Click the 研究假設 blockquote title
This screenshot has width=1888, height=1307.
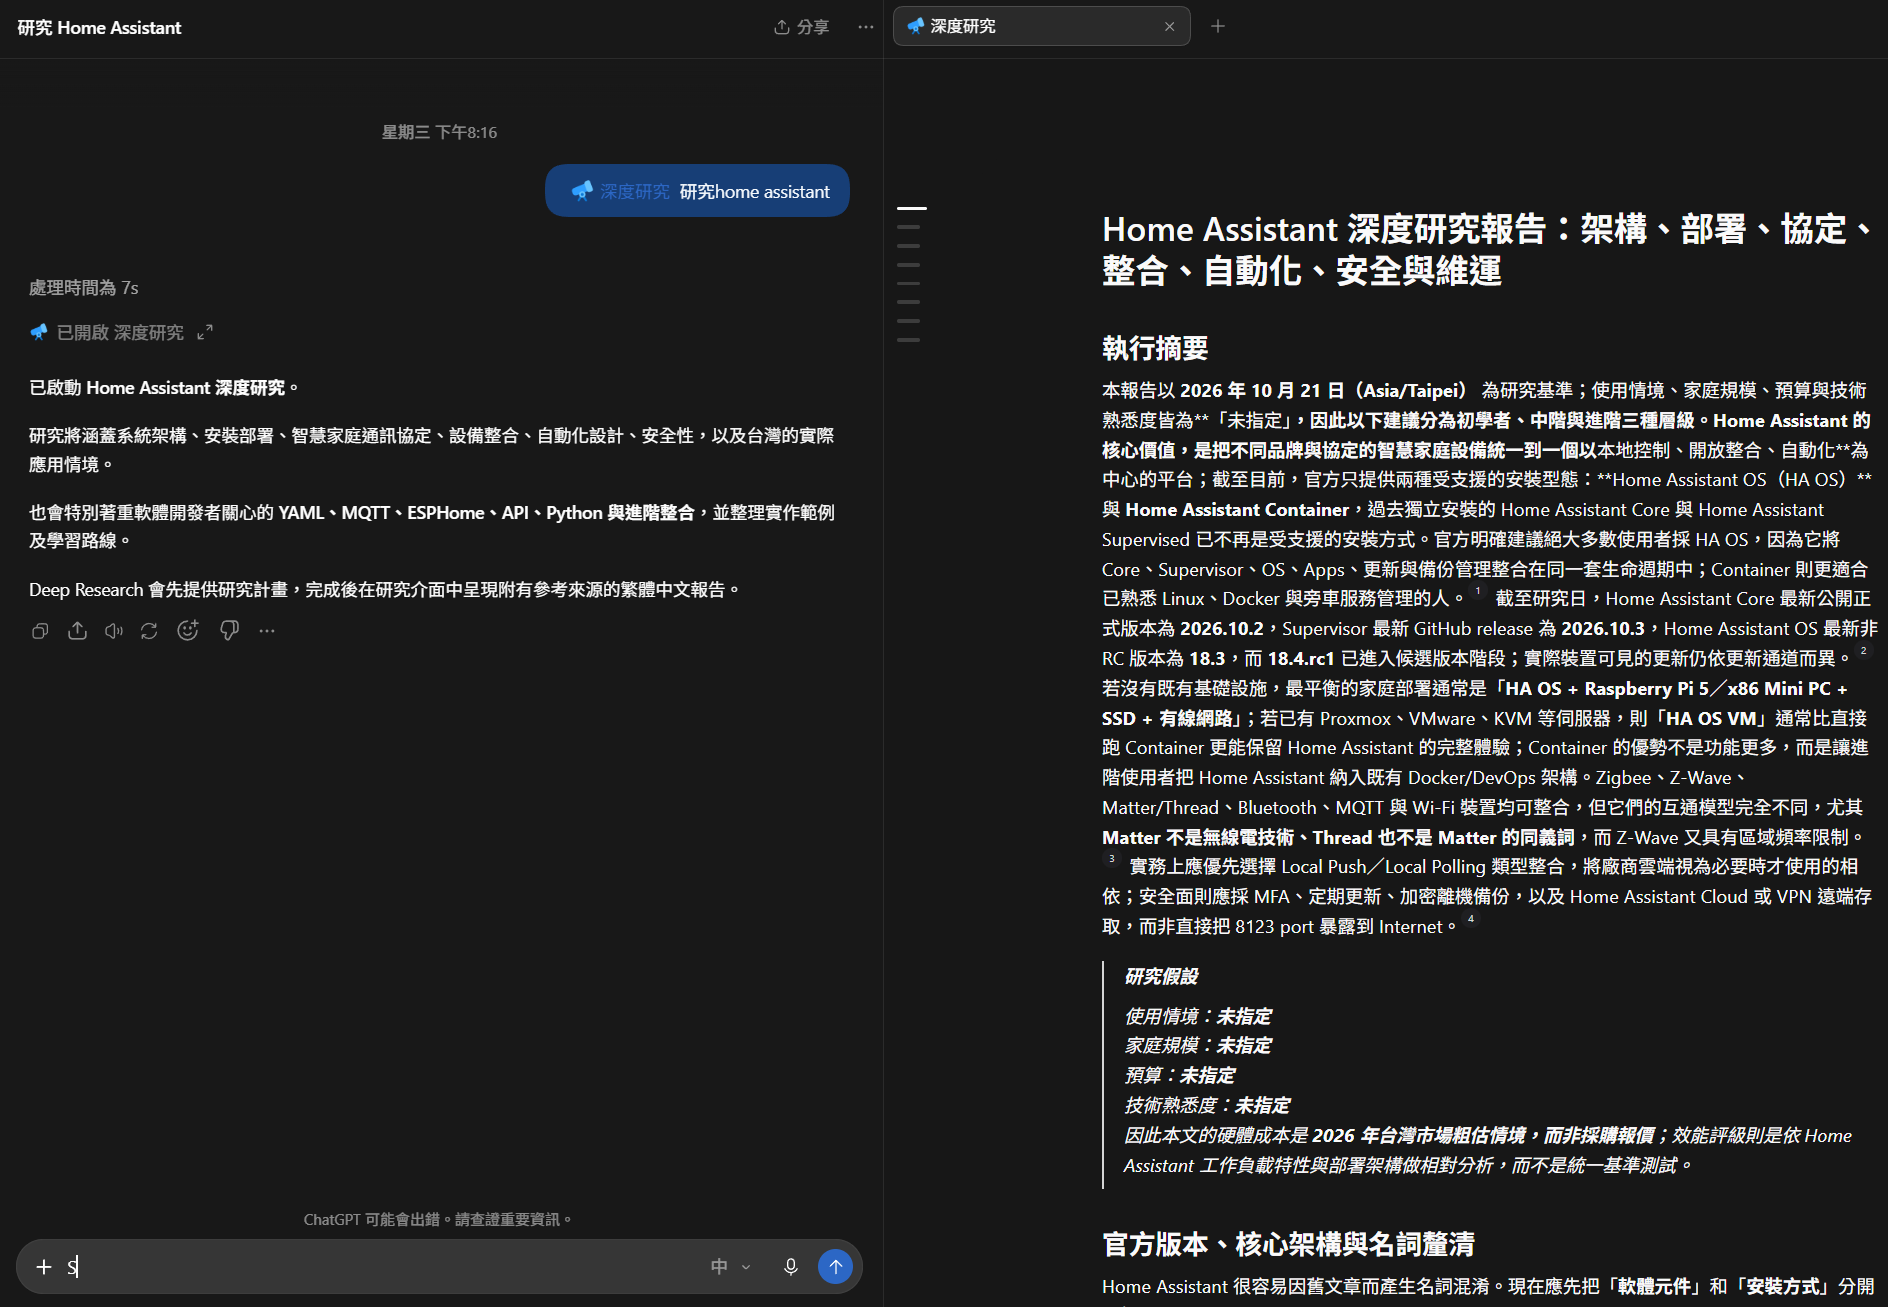[x=1161, y=976]
